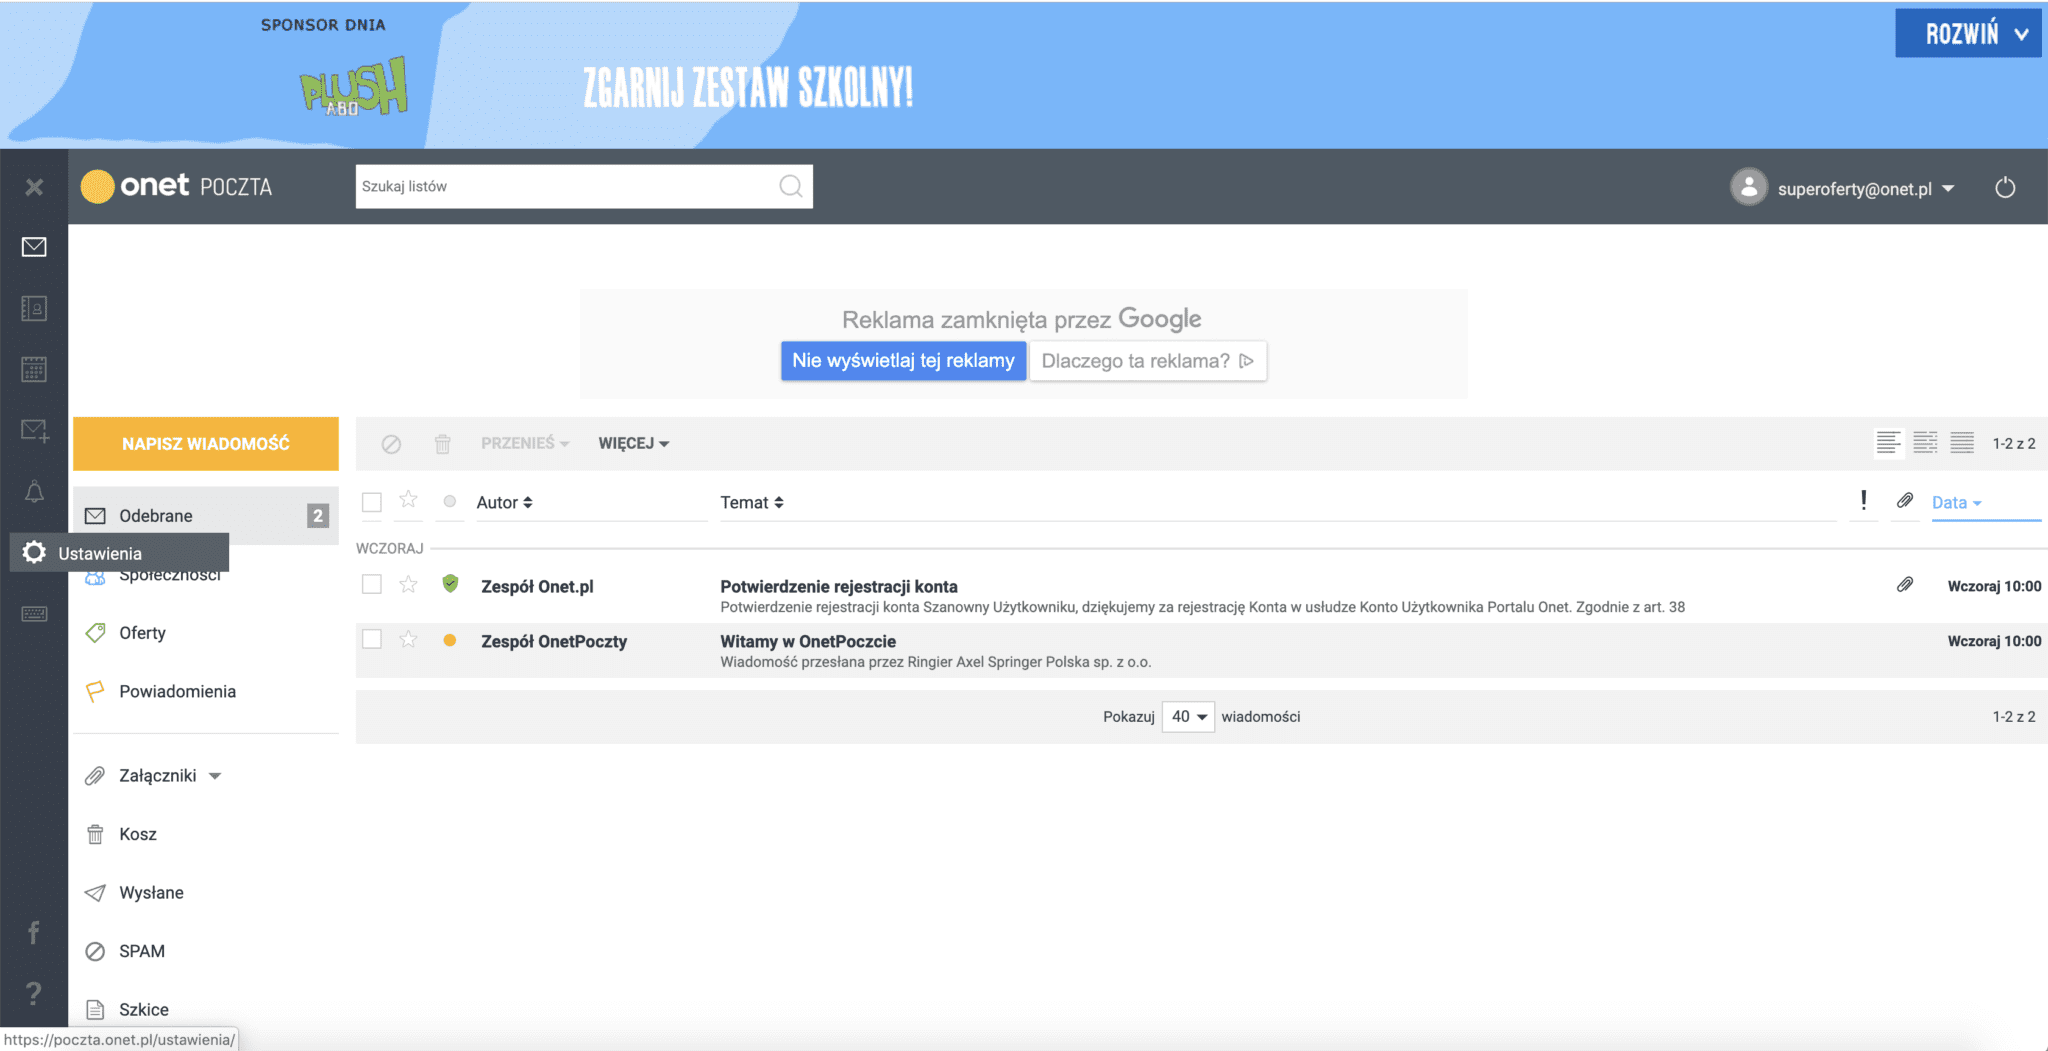Click NAPISZ WIADOMOŚĆ button
This screenshot has height=1051, width=2048.
point(206,443)
